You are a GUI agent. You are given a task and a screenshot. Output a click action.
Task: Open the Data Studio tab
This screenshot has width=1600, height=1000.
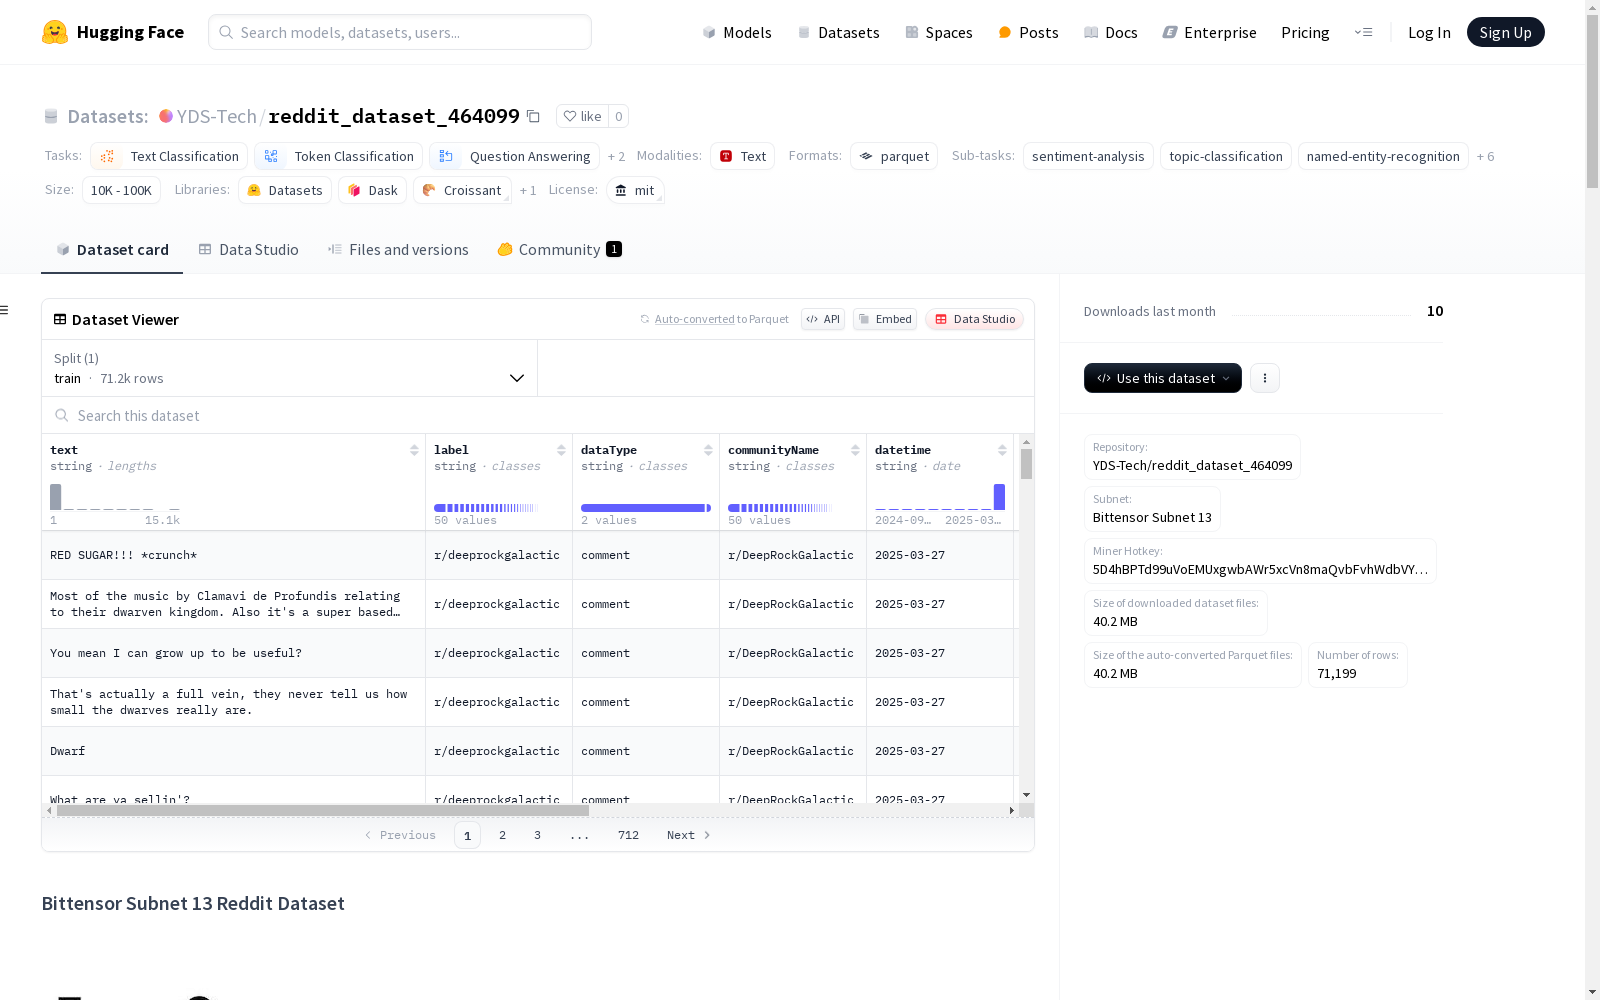point(248,250)
